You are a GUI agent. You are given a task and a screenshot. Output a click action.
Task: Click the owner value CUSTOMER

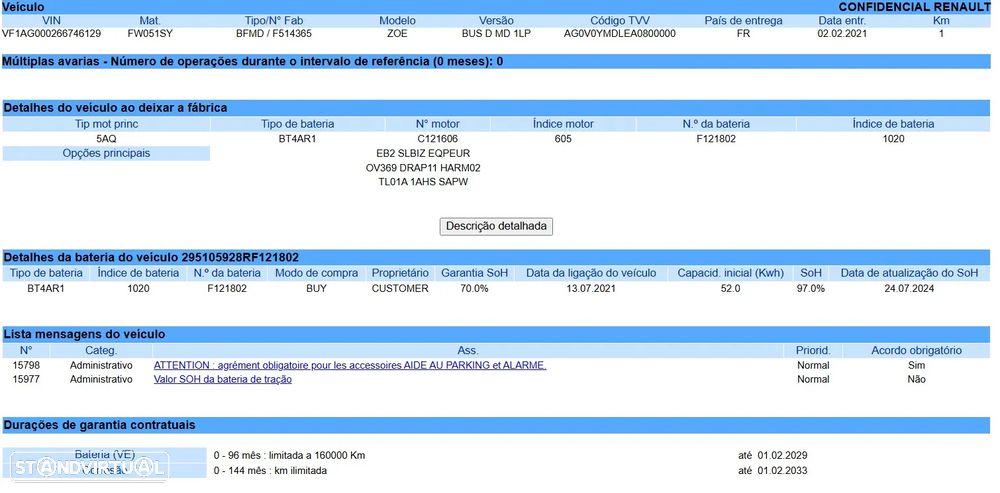(401, 288)
